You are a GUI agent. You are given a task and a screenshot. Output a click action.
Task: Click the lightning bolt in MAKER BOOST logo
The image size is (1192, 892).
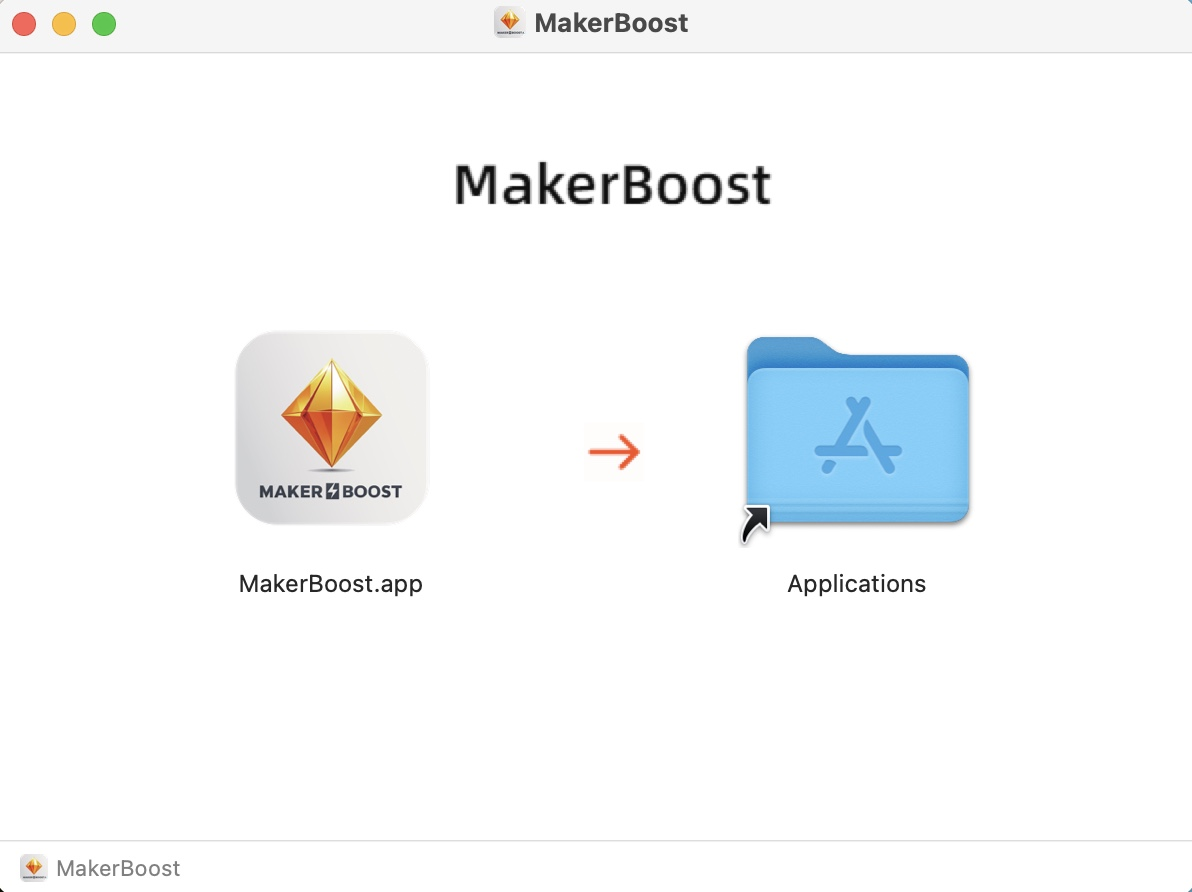pos(331,491)
